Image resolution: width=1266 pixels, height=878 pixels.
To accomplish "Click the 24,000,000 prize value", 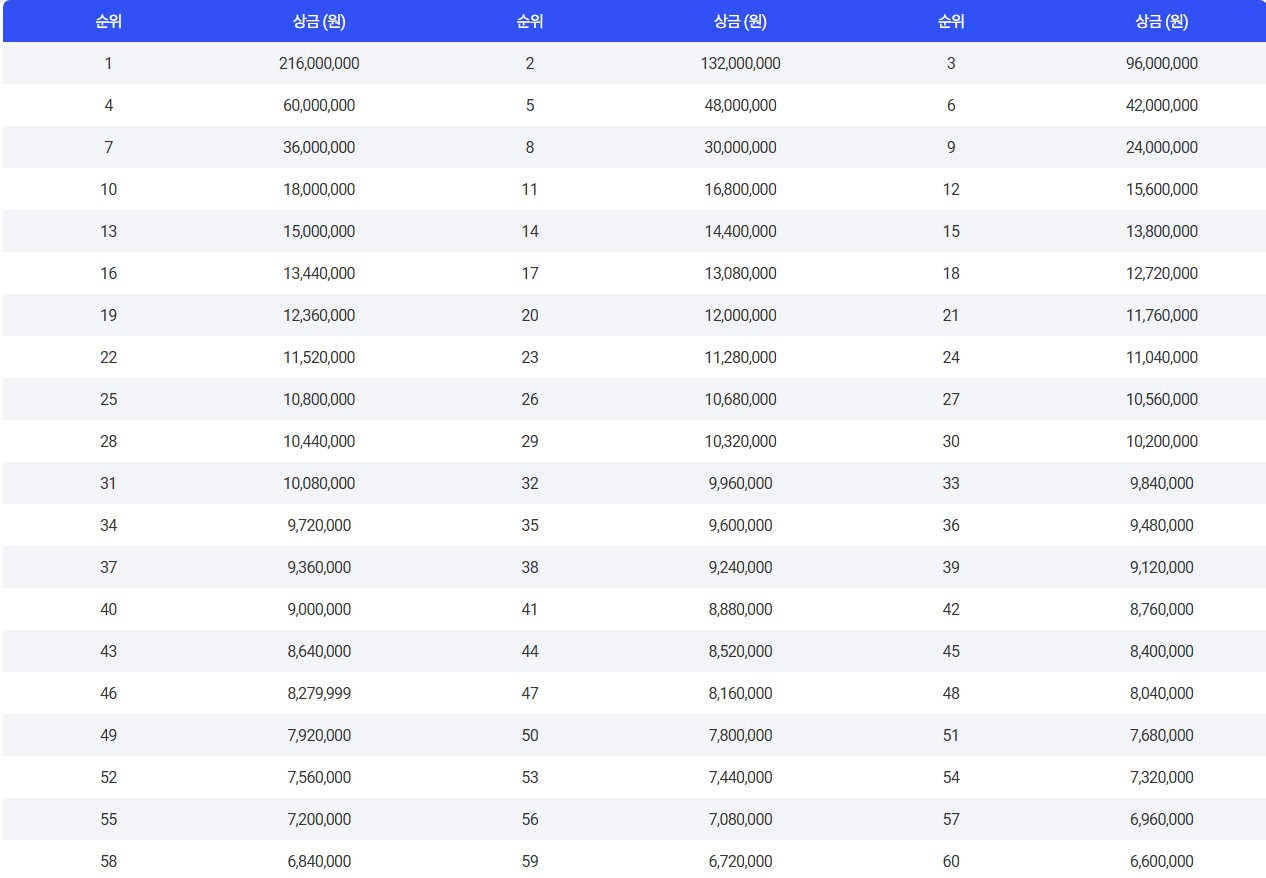I will coord(1162,147).
